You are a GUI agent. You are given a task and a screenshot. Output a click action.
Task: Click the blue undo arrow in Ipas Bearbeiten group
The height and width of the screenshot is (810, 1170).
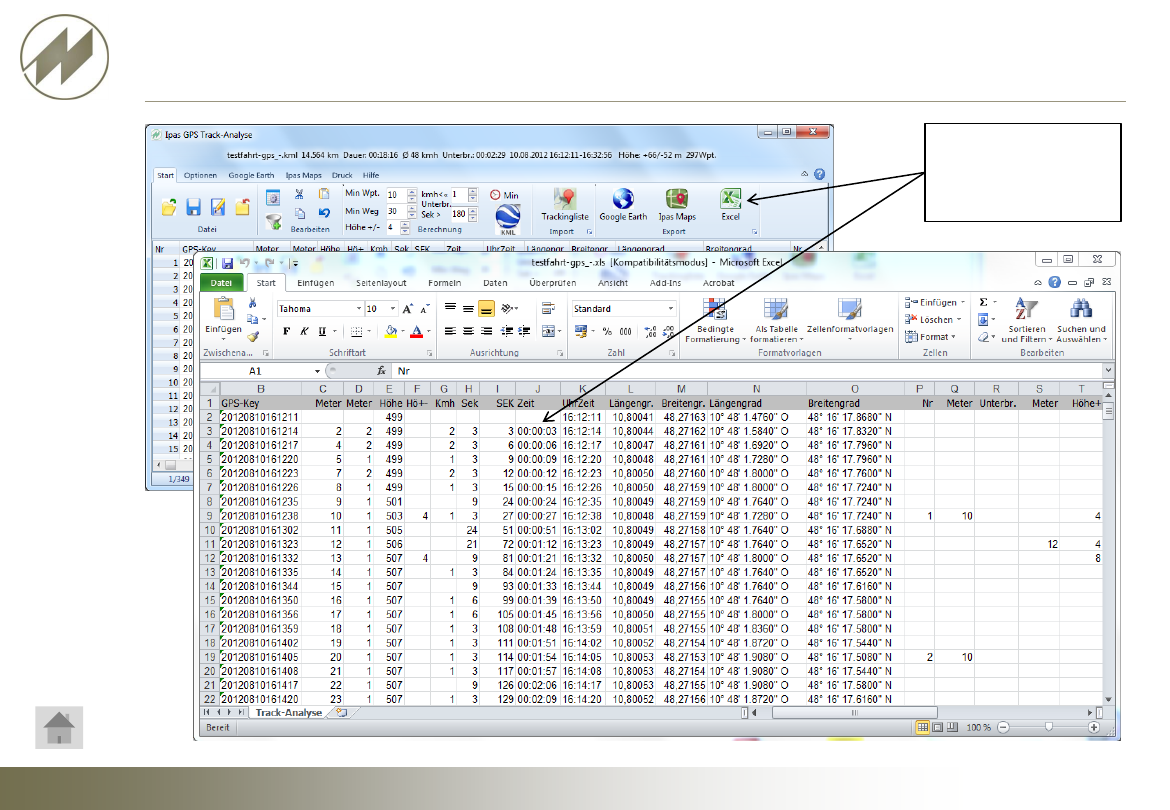point(324,213)
